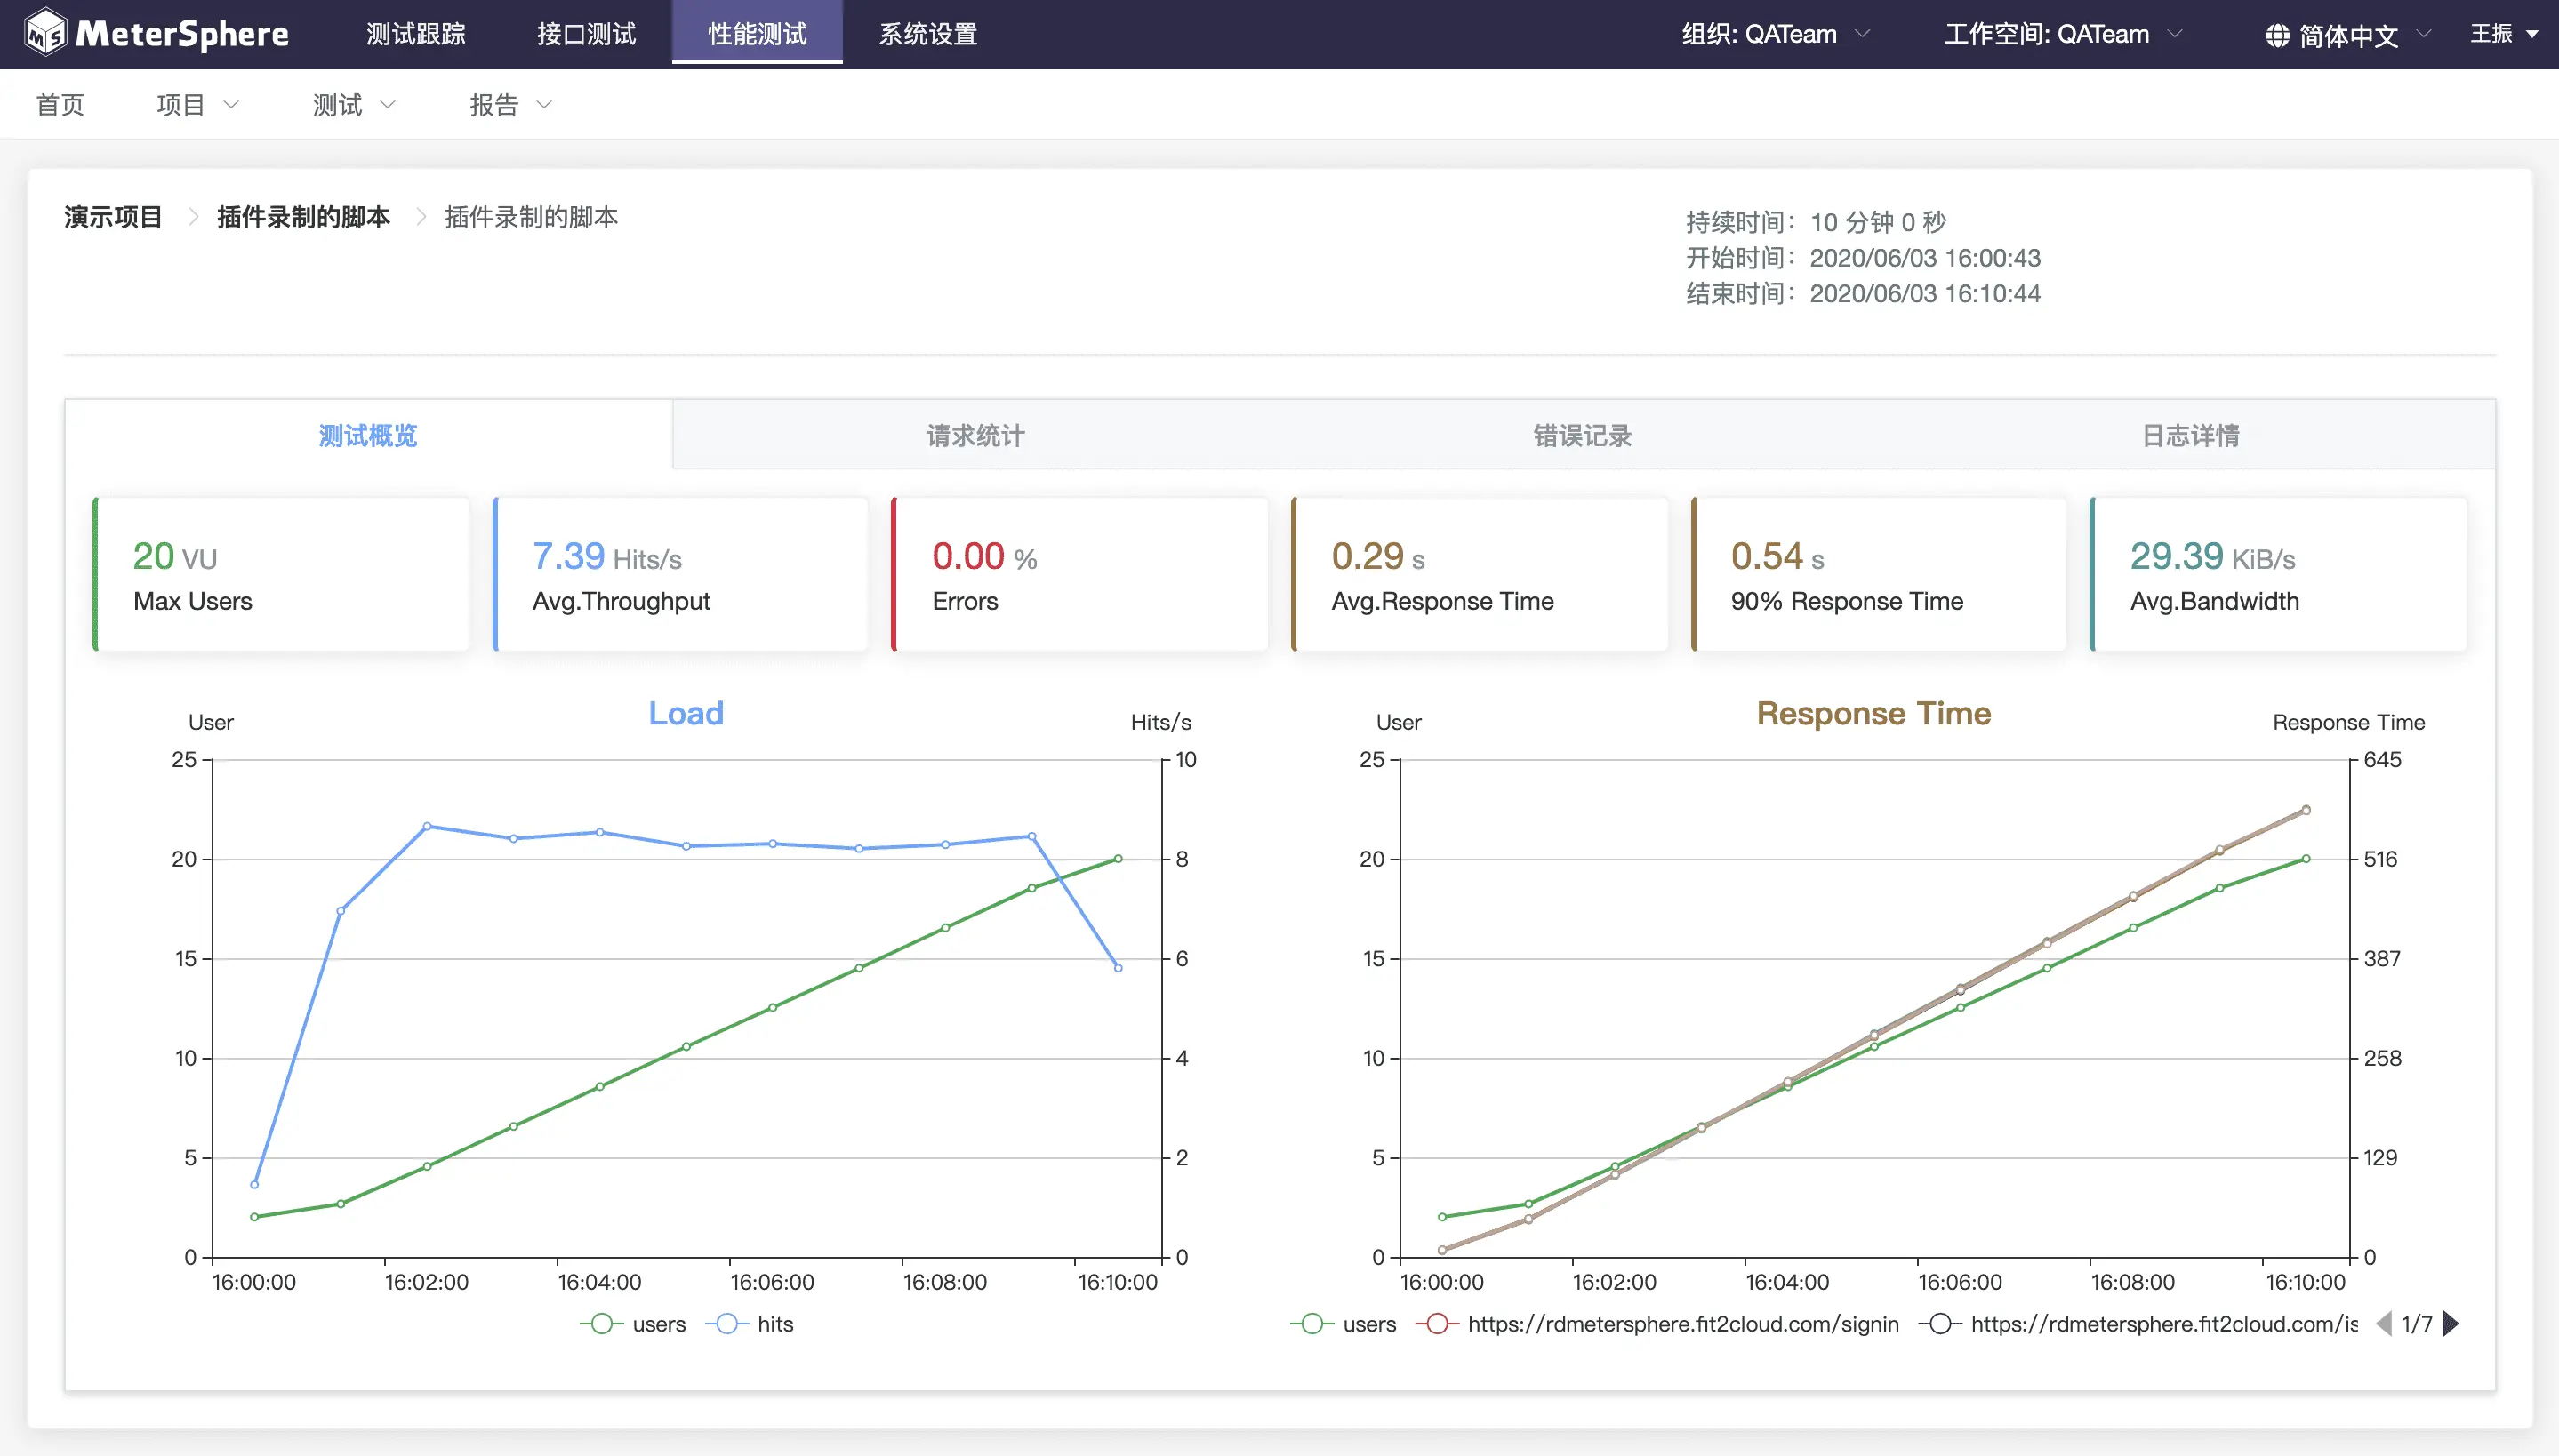The width and height of the screenshot is (2559, 1456).
Task: Click the globe language icon
Action: pyautogui.click(x=2277, y=36)
